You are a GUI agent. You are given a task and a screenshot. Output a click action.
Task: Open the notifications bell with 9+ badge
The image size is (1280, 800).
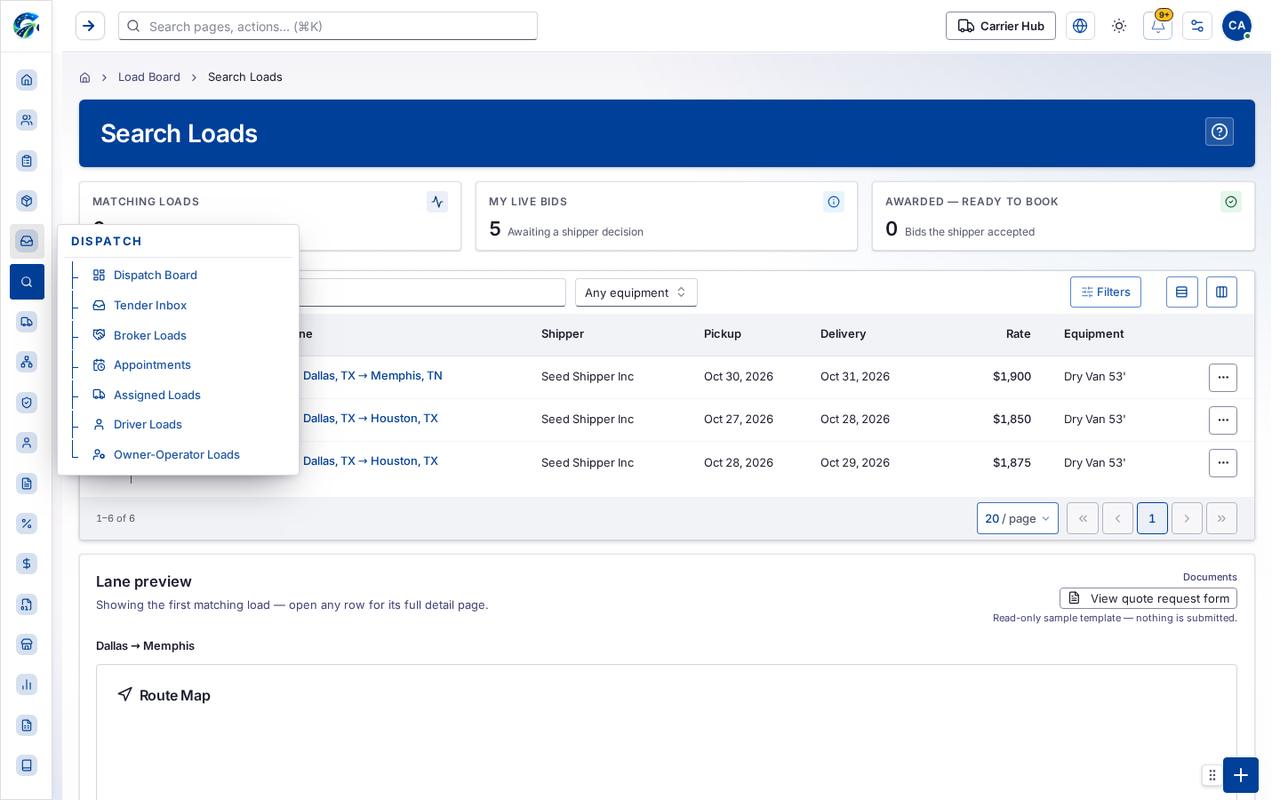[x=1158, y=26]
